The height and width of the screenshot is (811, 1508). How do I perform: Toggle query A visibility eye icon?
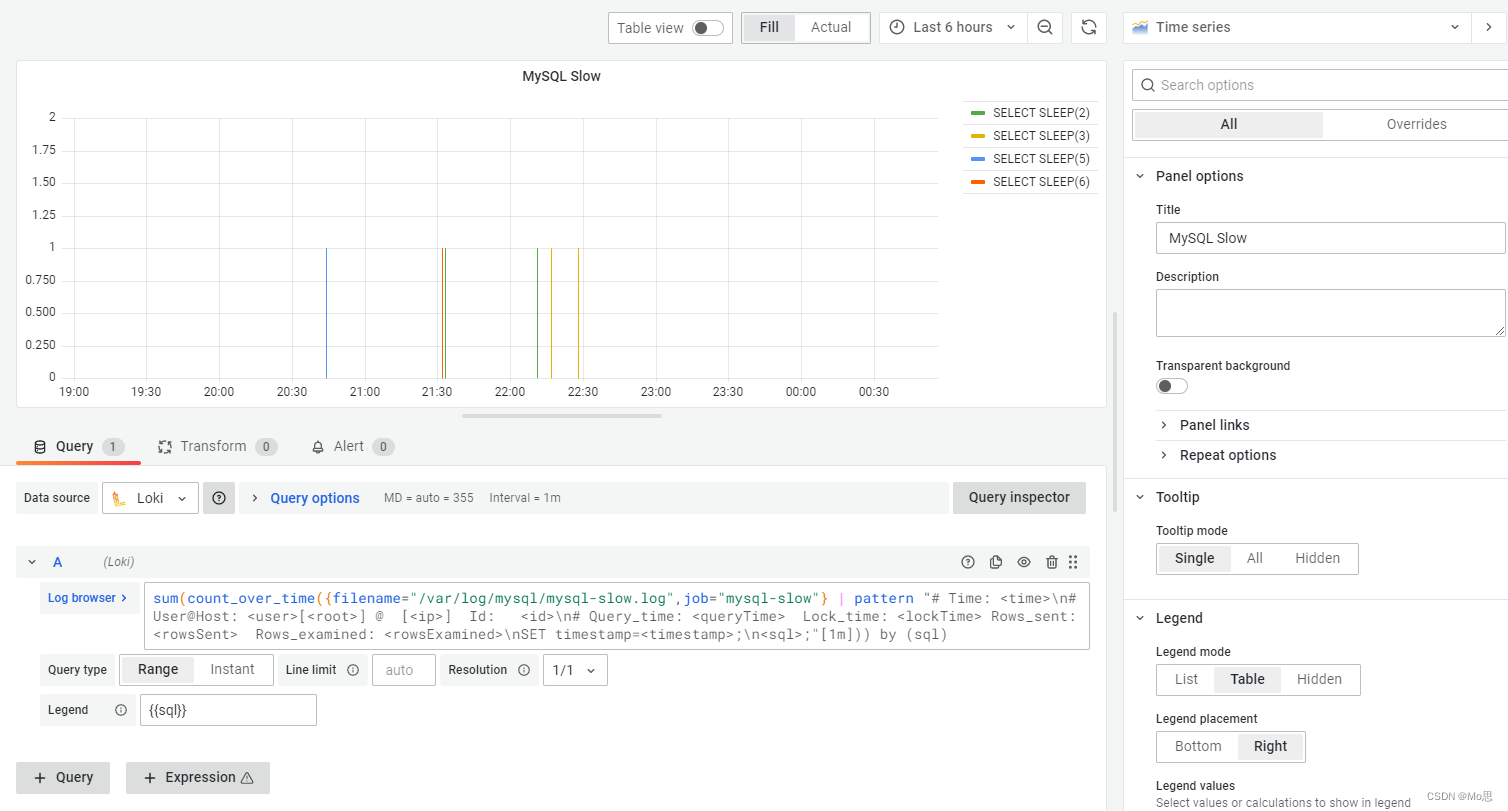1023,562
